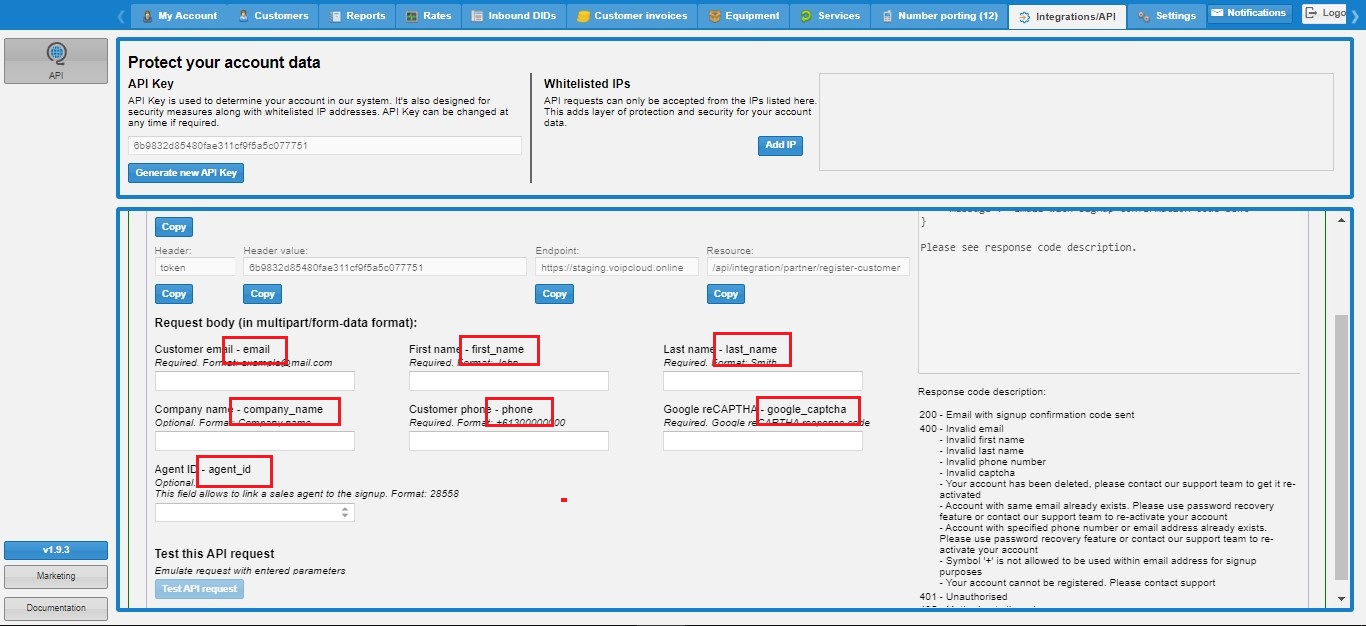Click Generate new API Key button
Viewport: 1366px width, 626px height.
click(x=186, y=173)
